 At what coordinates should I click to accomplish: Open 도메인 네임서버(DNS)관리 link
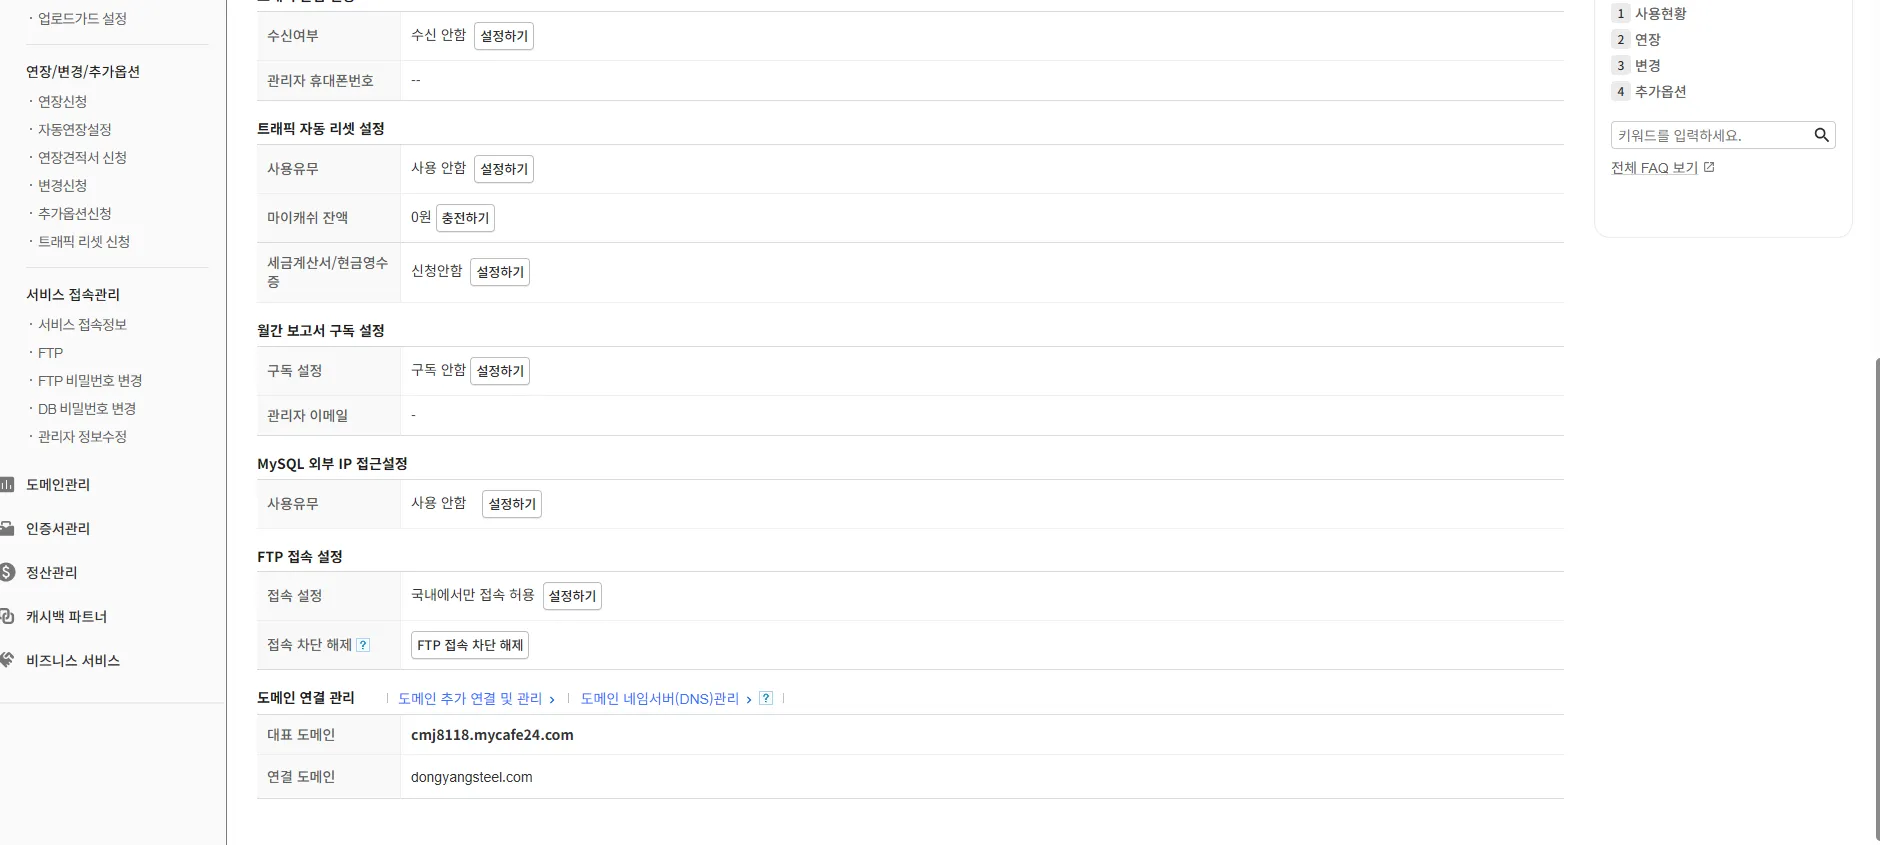(x=666, y=699)
